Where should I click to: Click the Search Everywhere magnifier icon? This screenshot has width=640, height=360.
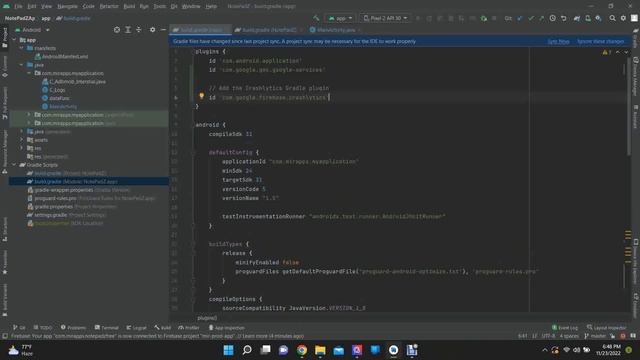click(x=613, y=18)
